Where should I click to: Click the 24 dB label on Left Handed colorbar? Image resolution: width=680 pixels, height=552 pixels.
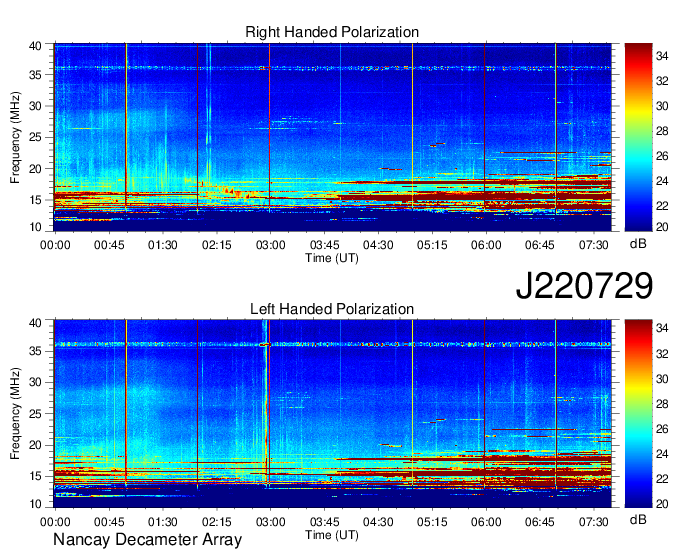click(x=662, y=454)
